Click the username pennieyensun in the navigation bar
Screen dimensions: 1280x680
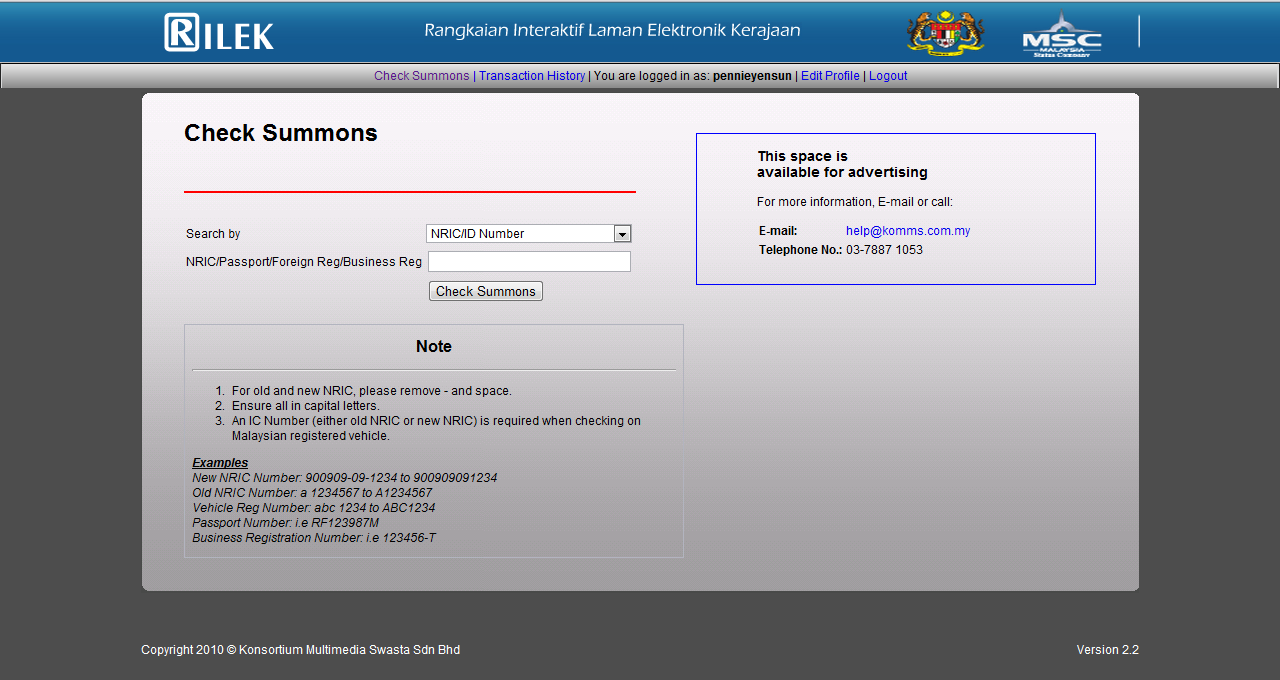(x=752, y=76)
